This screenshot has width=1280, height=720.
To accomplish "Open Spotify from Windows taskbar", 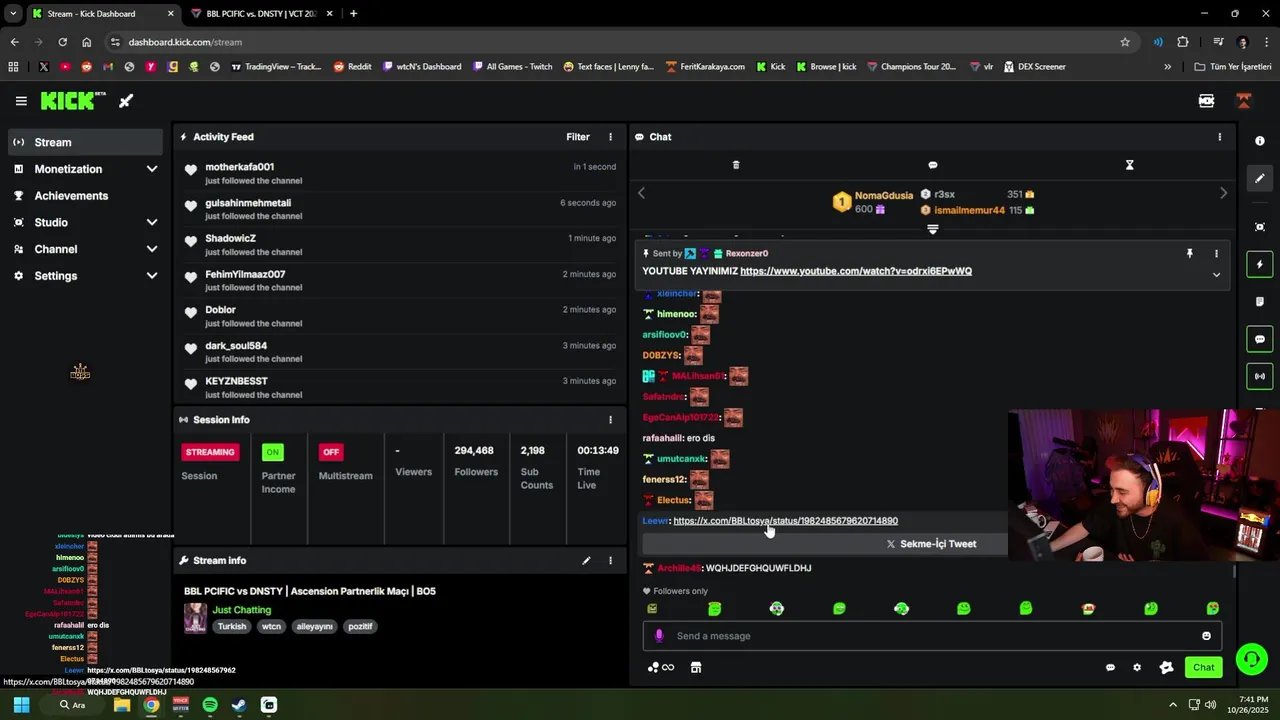I will [210, 705].
